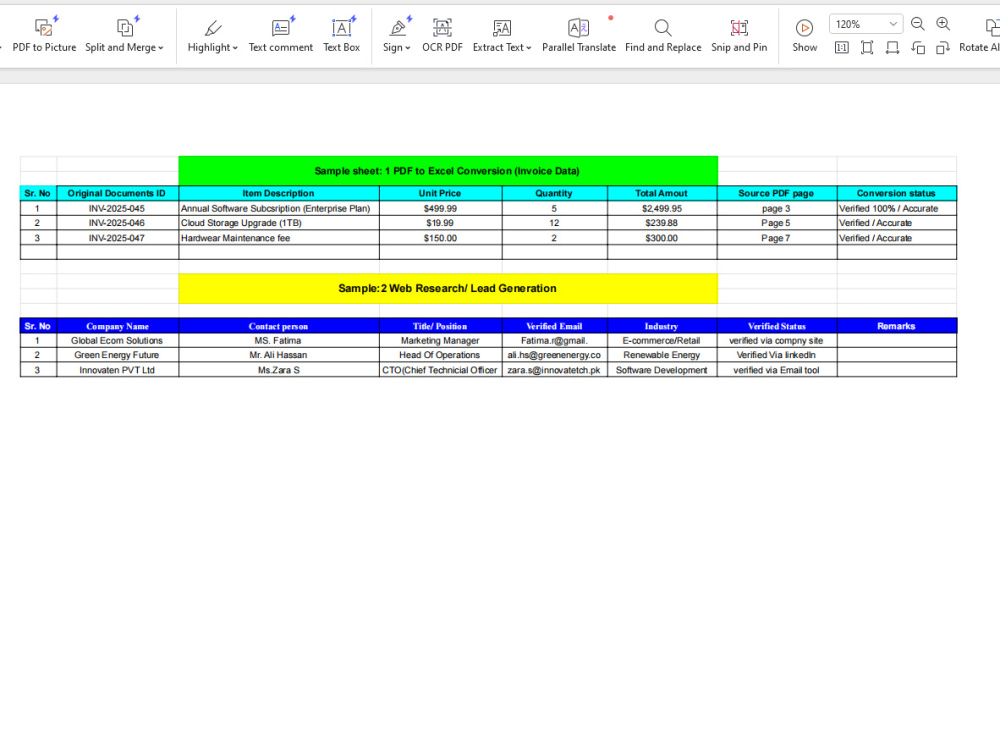The height and width of the screenshot is (750, 1000).
Task: Open the PDF to Picture tool
Action: 44,36
